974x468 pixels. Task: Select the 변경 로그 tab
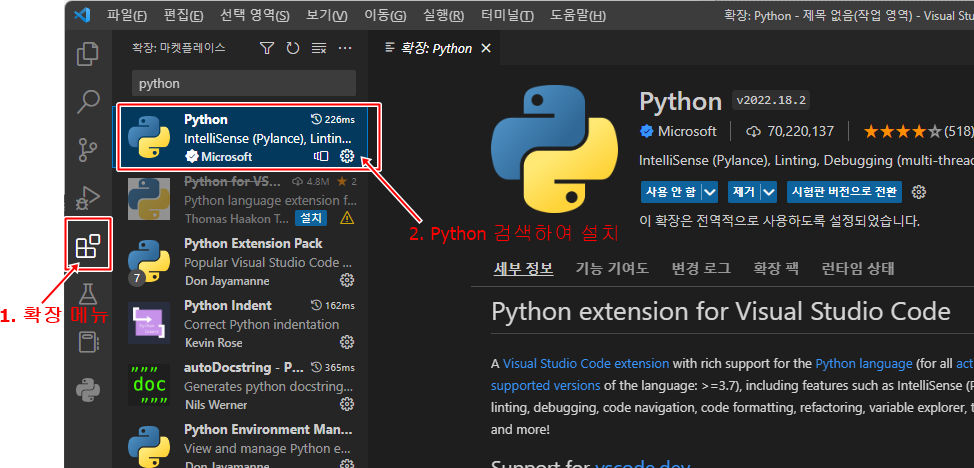pyautogui.click(x=701, y=268)
